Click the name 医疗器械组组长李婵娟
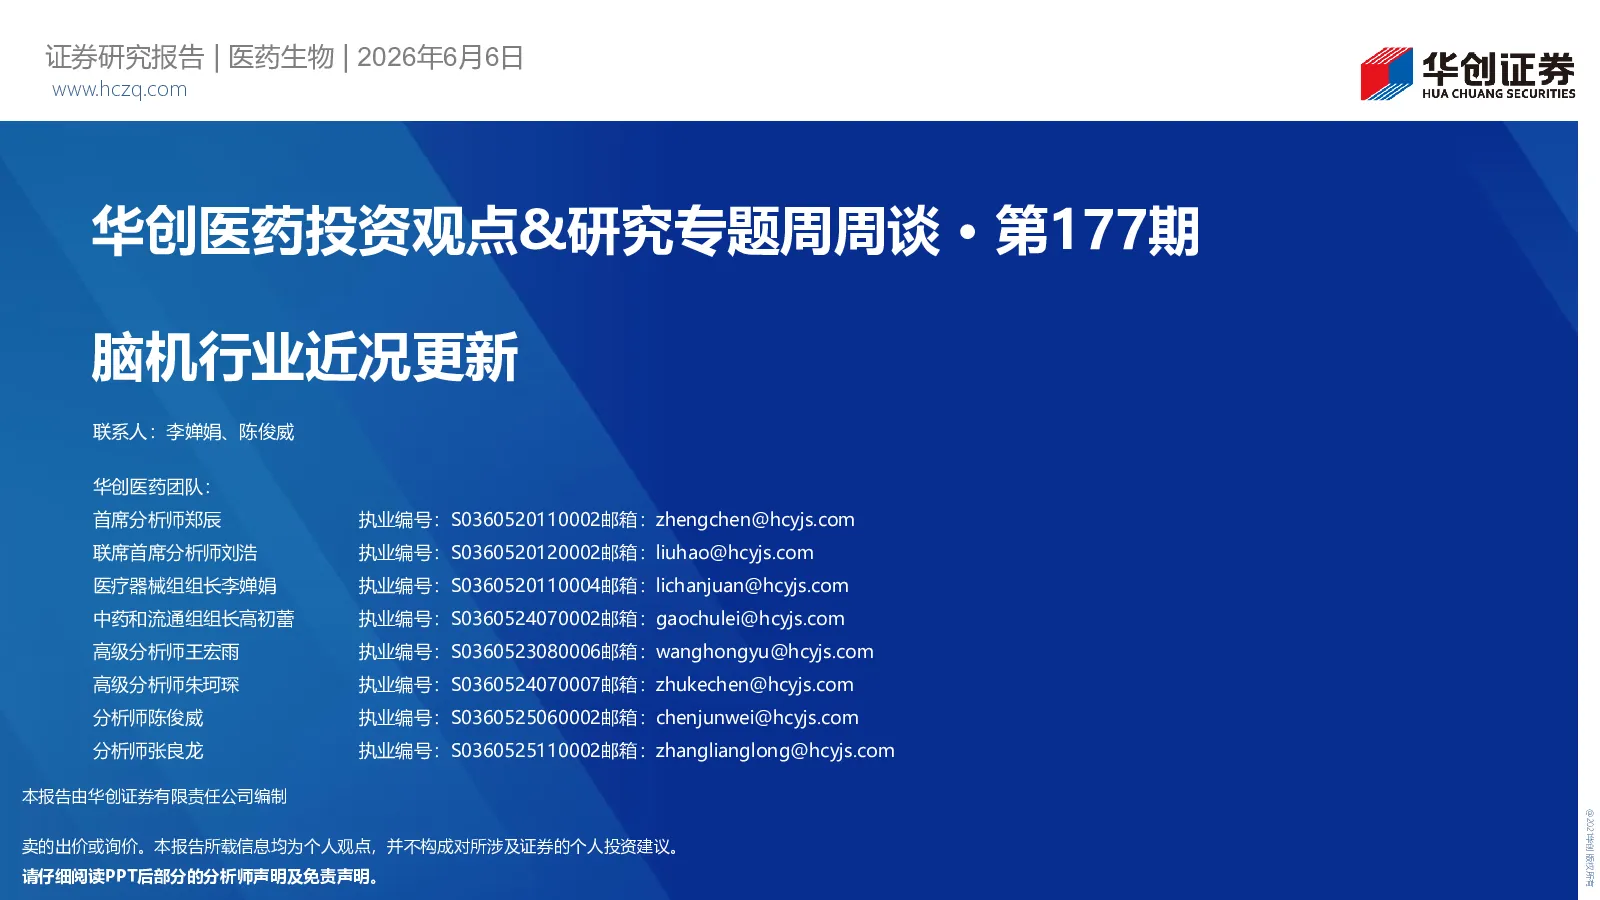The width and height of the screenshot is (1600, 900). click(x=185, y=586)
